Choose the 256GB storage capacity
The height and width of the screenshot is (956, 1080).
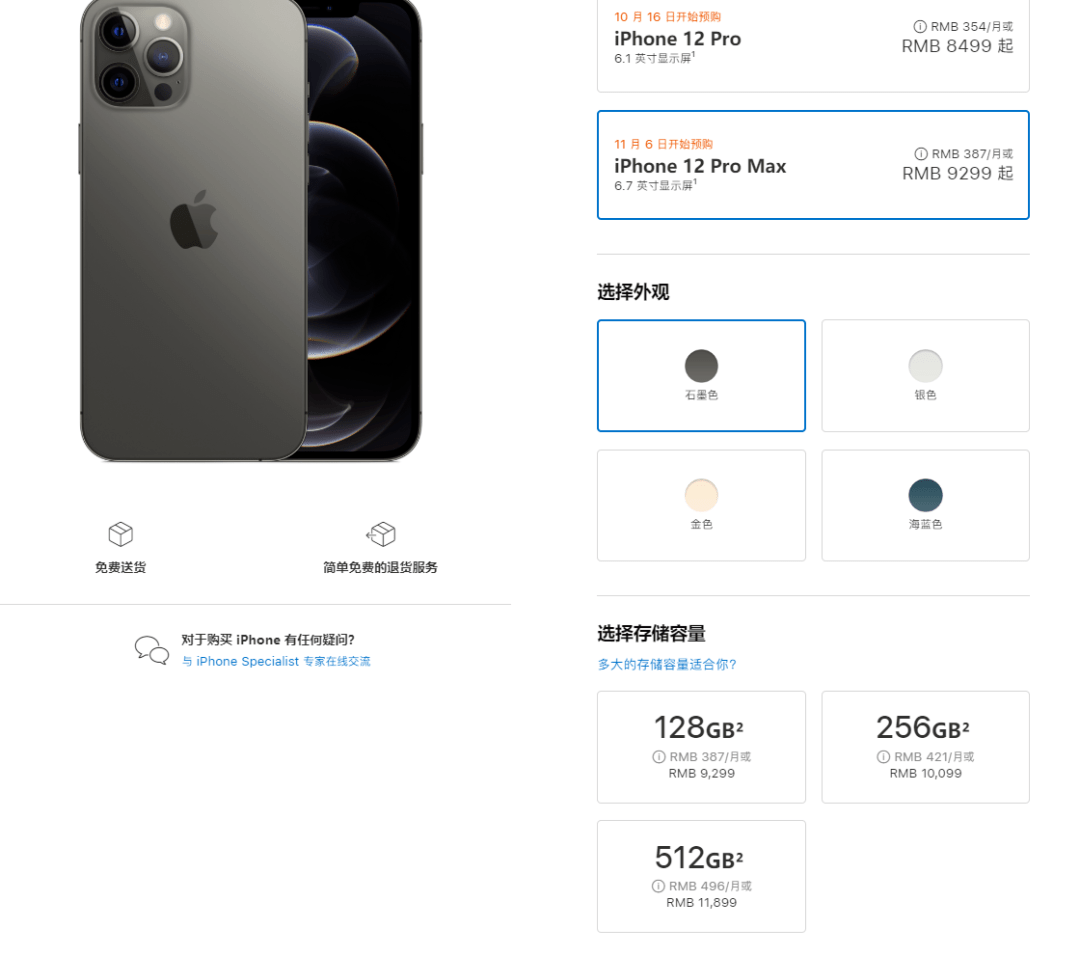[925, 746]
